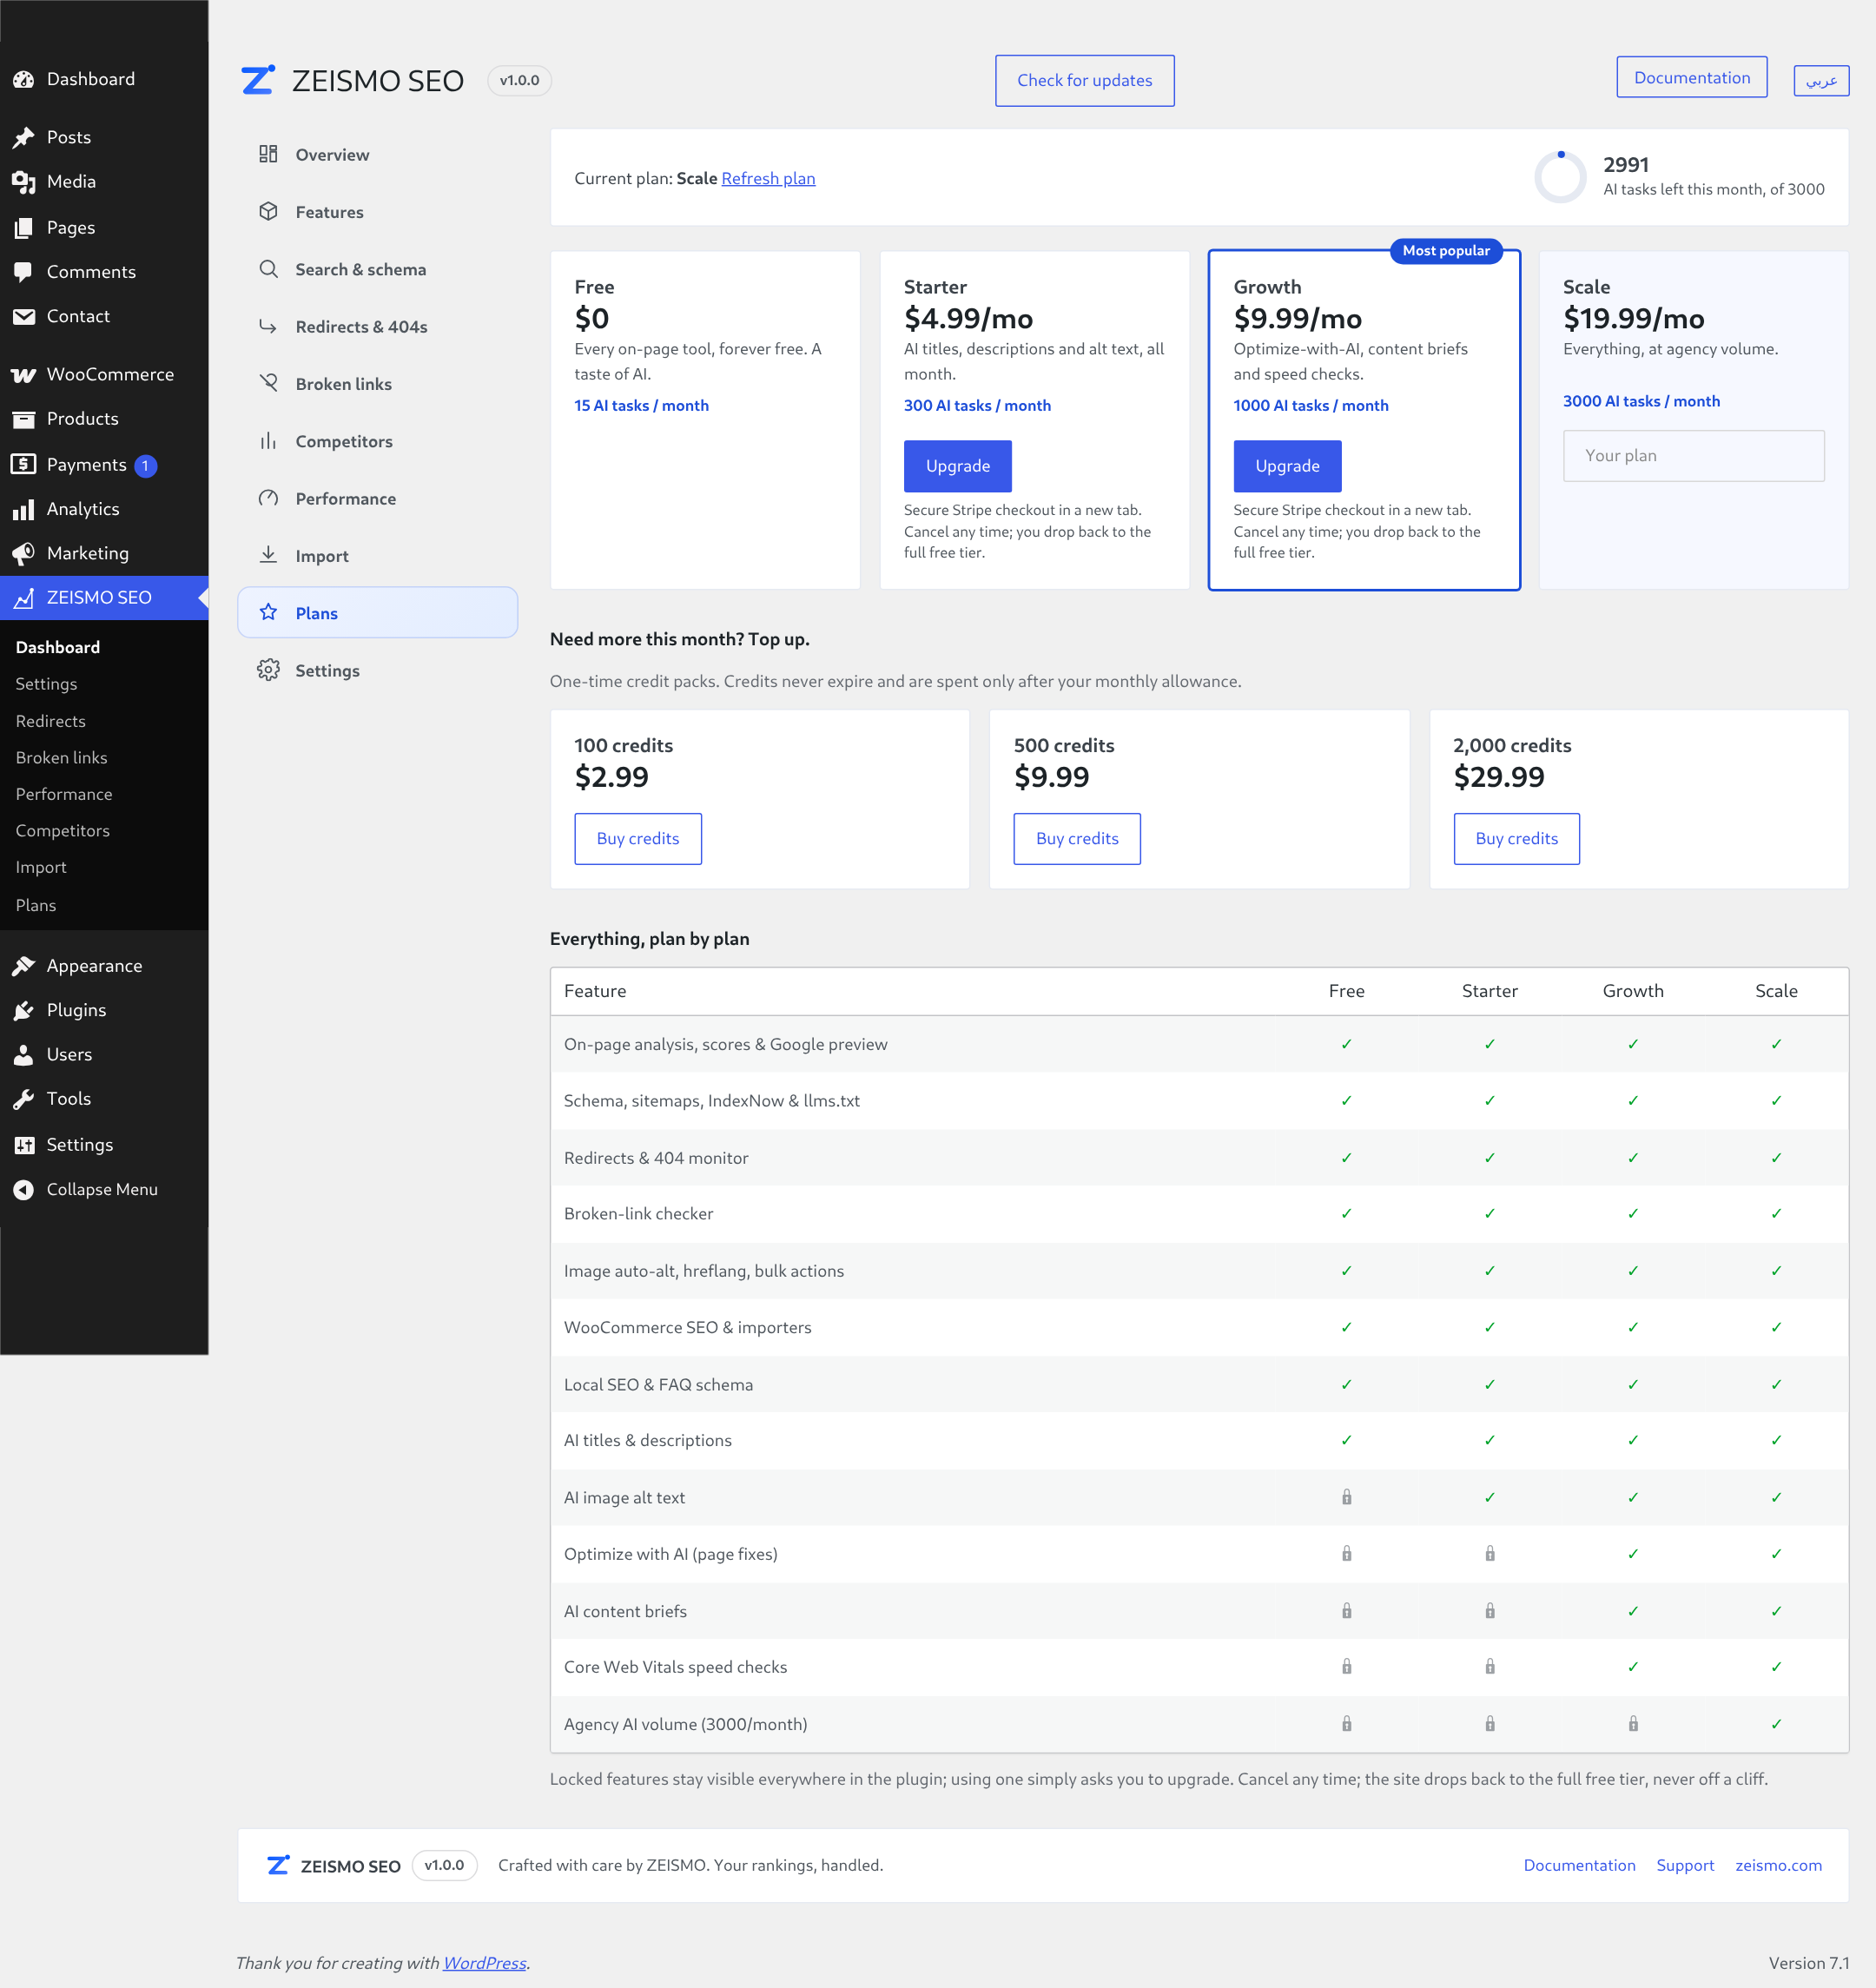The height and width of the screenshot is (1988, 1876).
Task: Buy the 100 credits pack
Action: click(638, 839)
